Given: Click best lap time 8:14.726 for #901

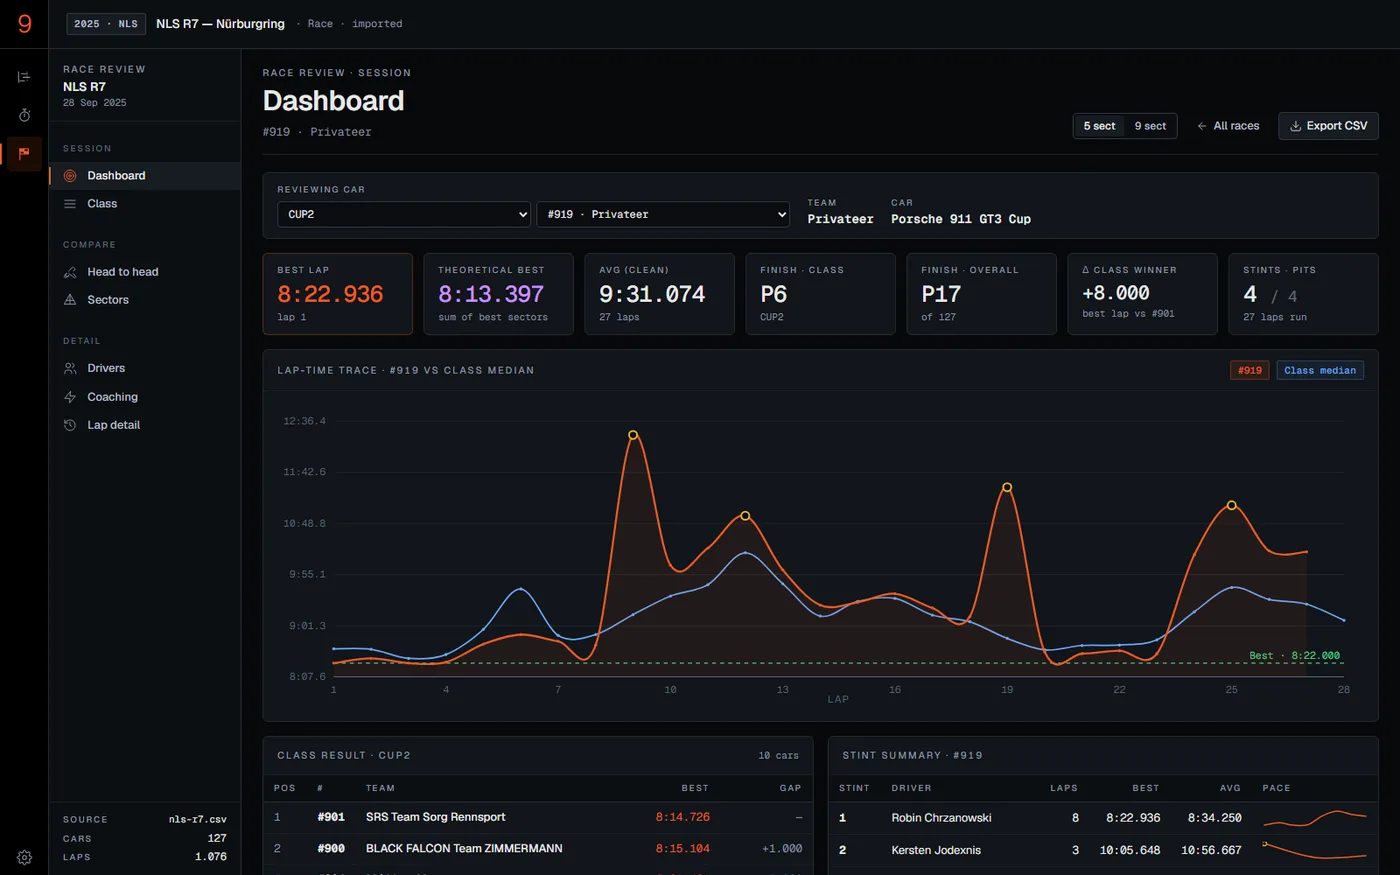Looking at the screenshot, I should pyautogui.click(x=683, y=818).
